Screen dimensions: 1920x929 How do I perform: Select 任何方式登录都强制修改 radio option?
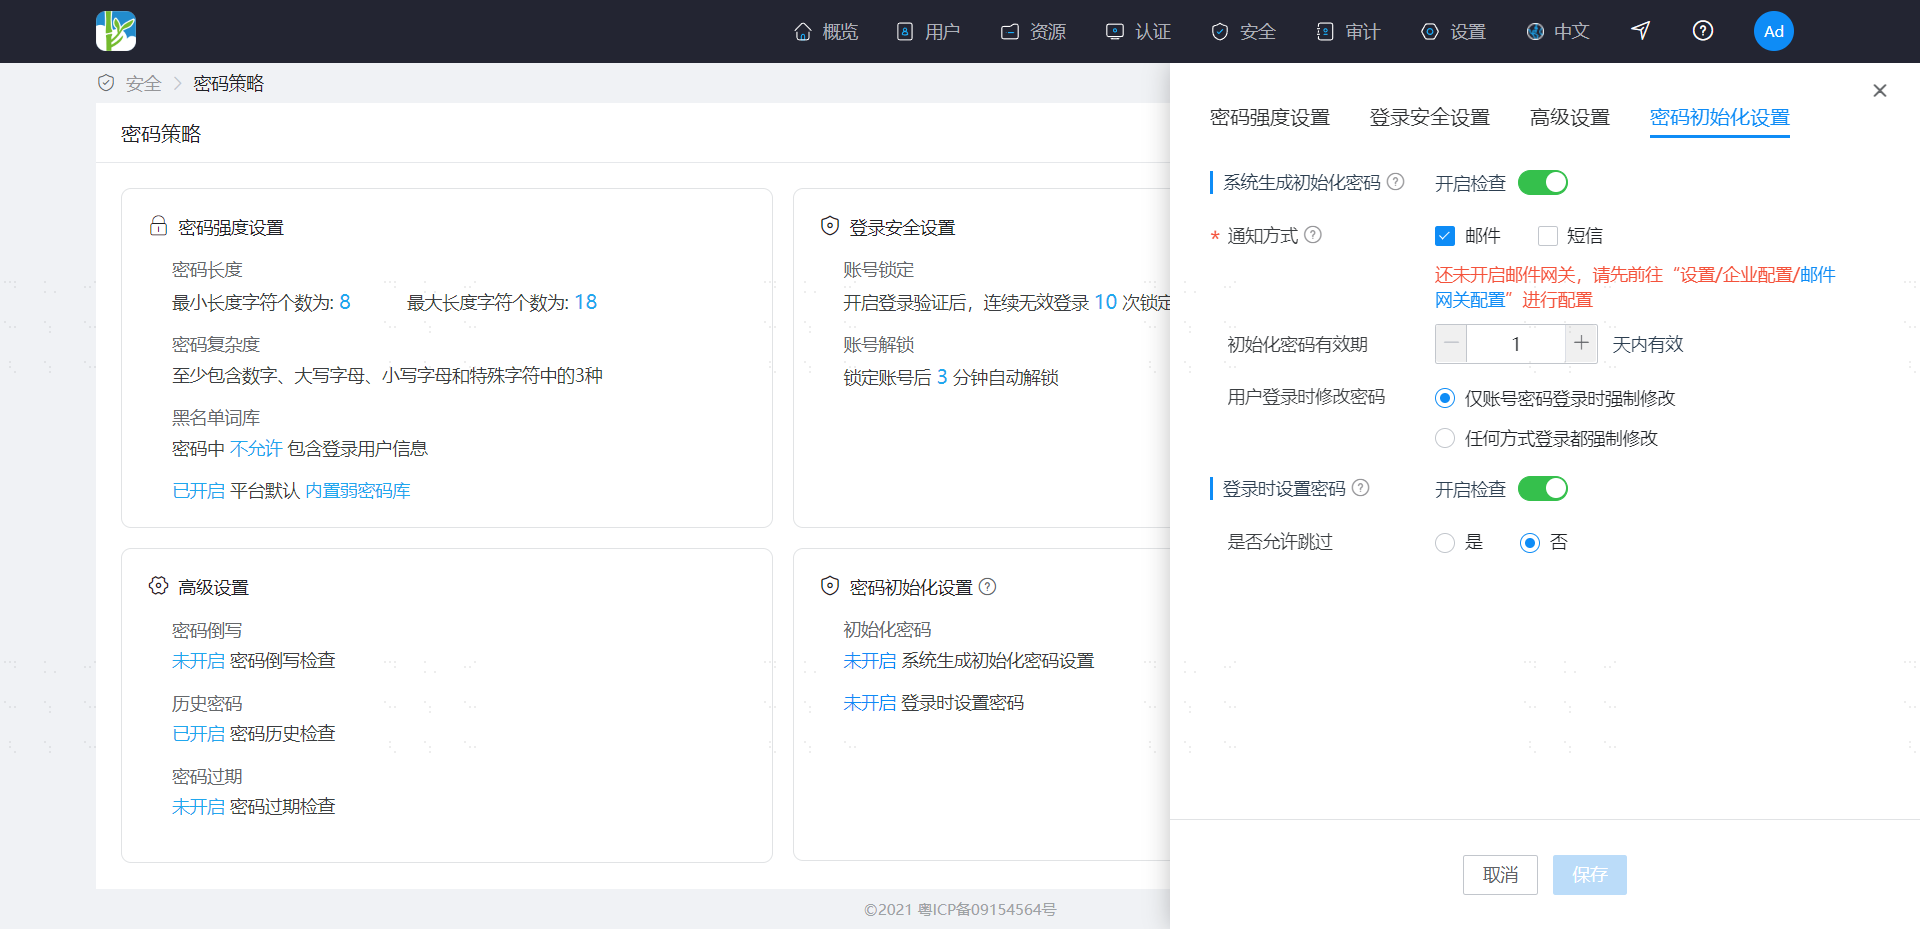(1444, 438)
